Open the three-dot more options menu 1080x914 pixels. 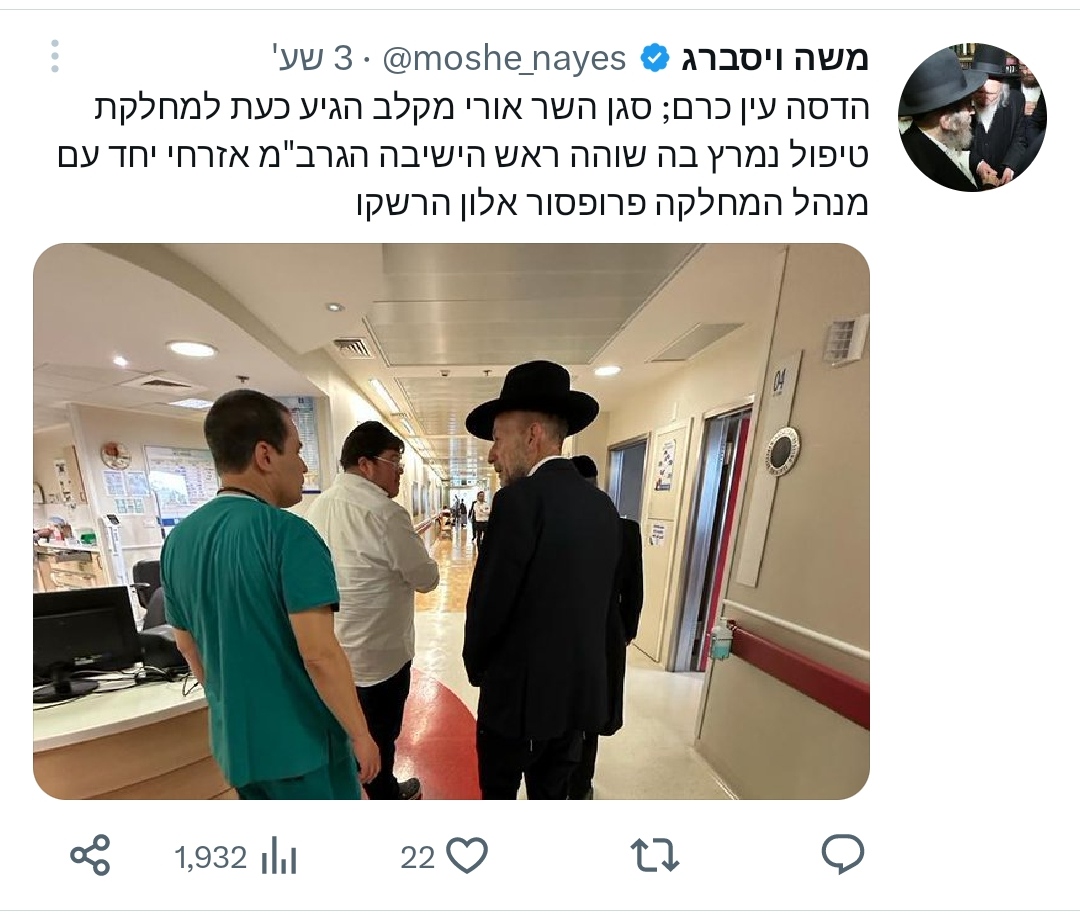pyautogui.click(x=55, y=56)
